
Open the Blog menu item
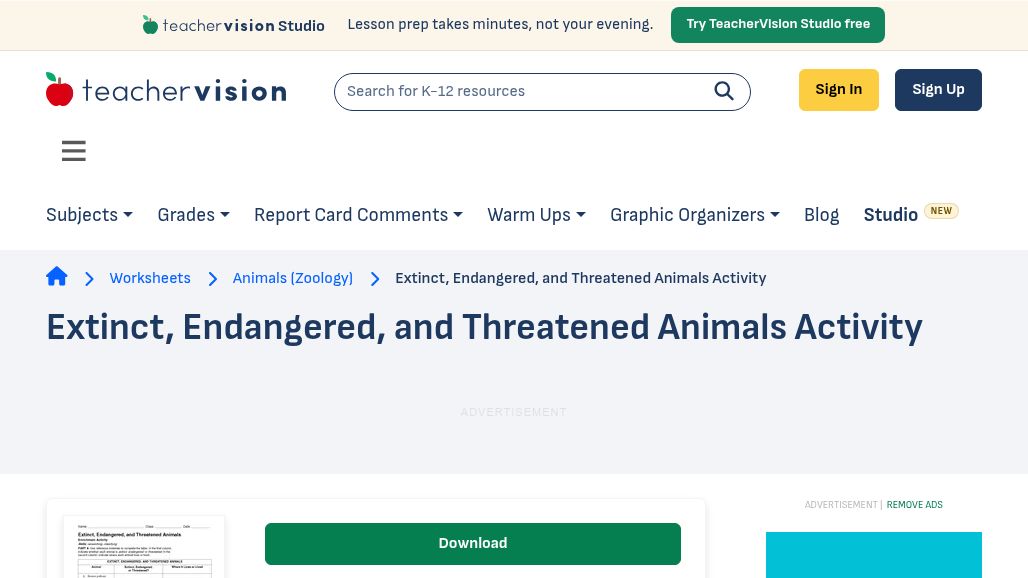click(821, 215)
